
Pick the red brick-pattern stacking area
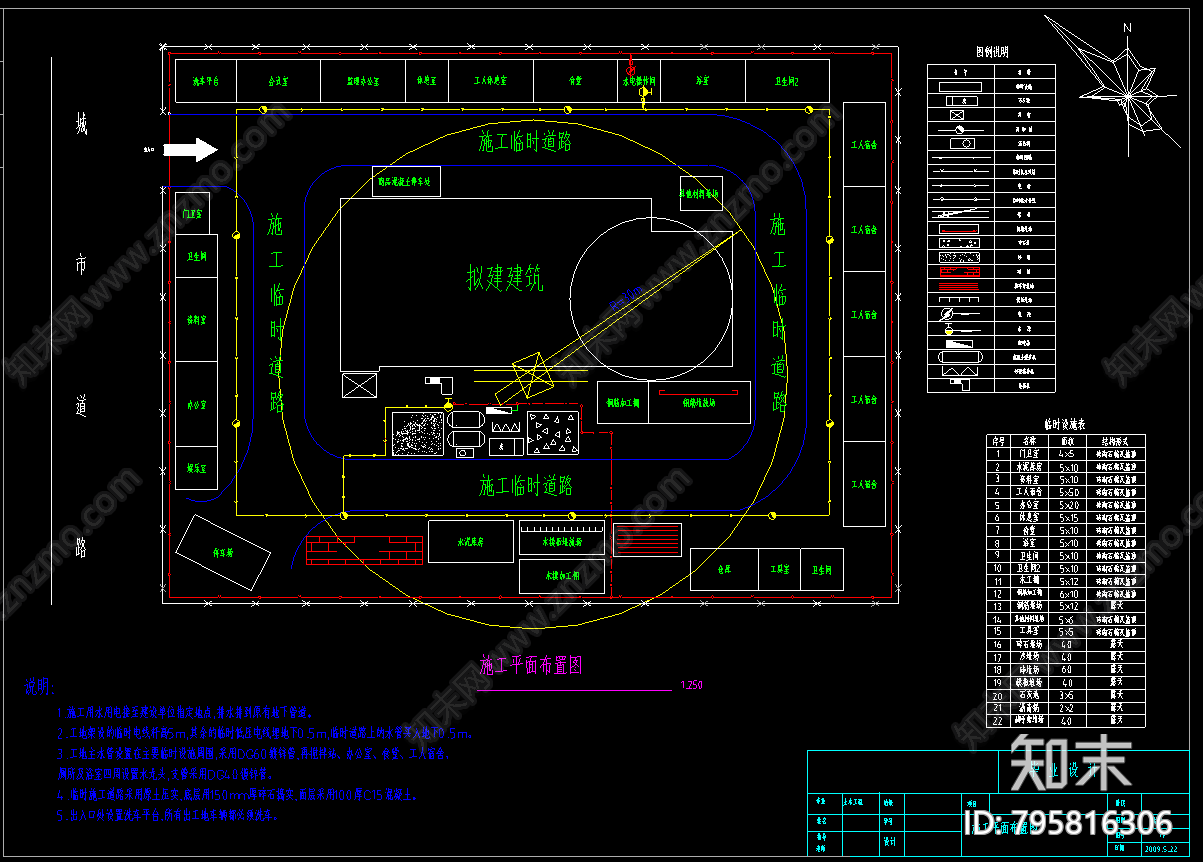click(364, 550)
